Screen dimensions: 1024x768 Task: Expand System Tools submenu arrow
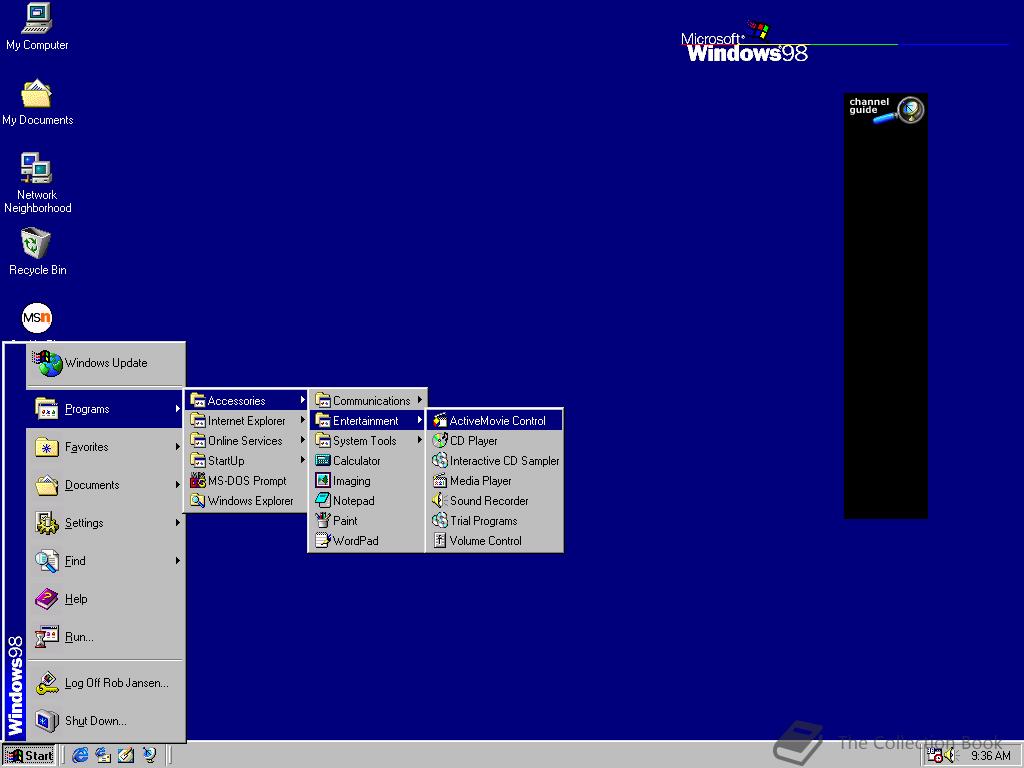click(419, 440)
